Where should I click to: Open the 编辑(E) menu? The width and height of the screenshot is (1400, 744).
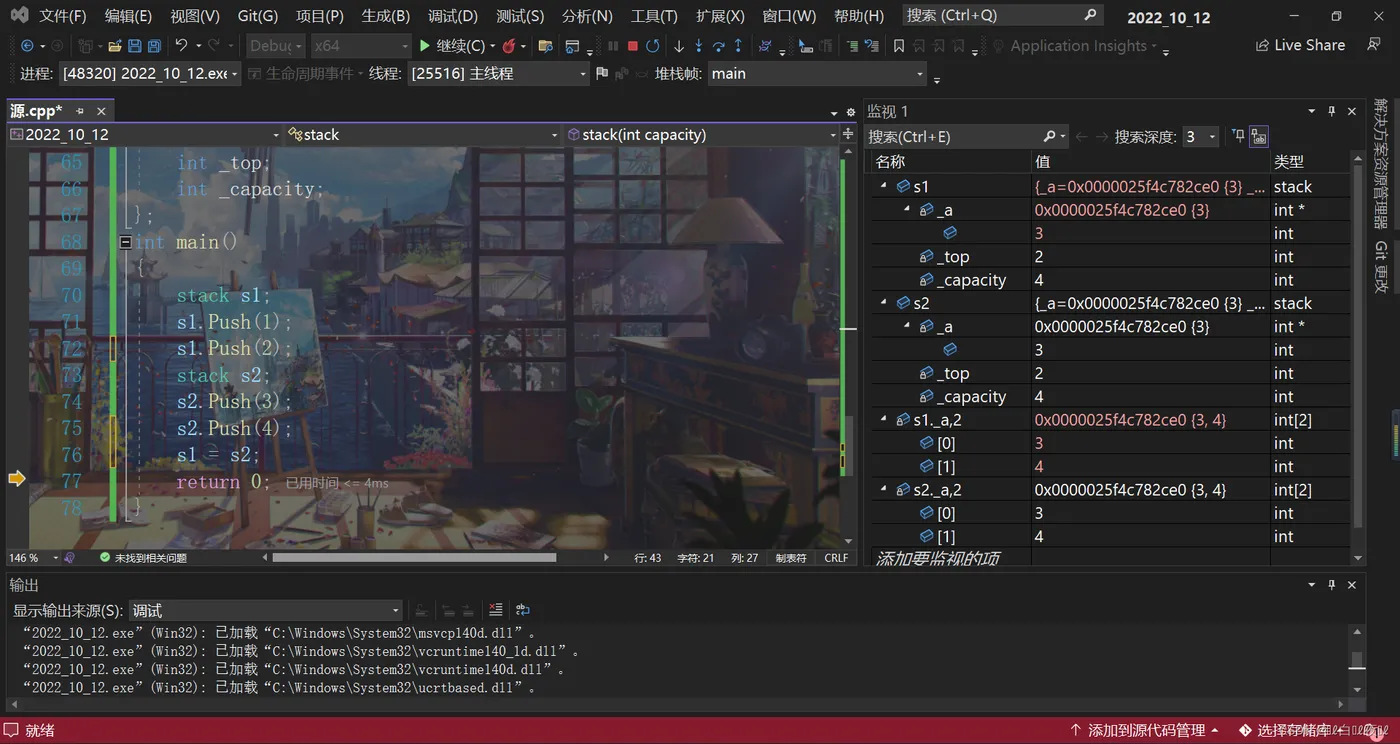tap(128, 16)
